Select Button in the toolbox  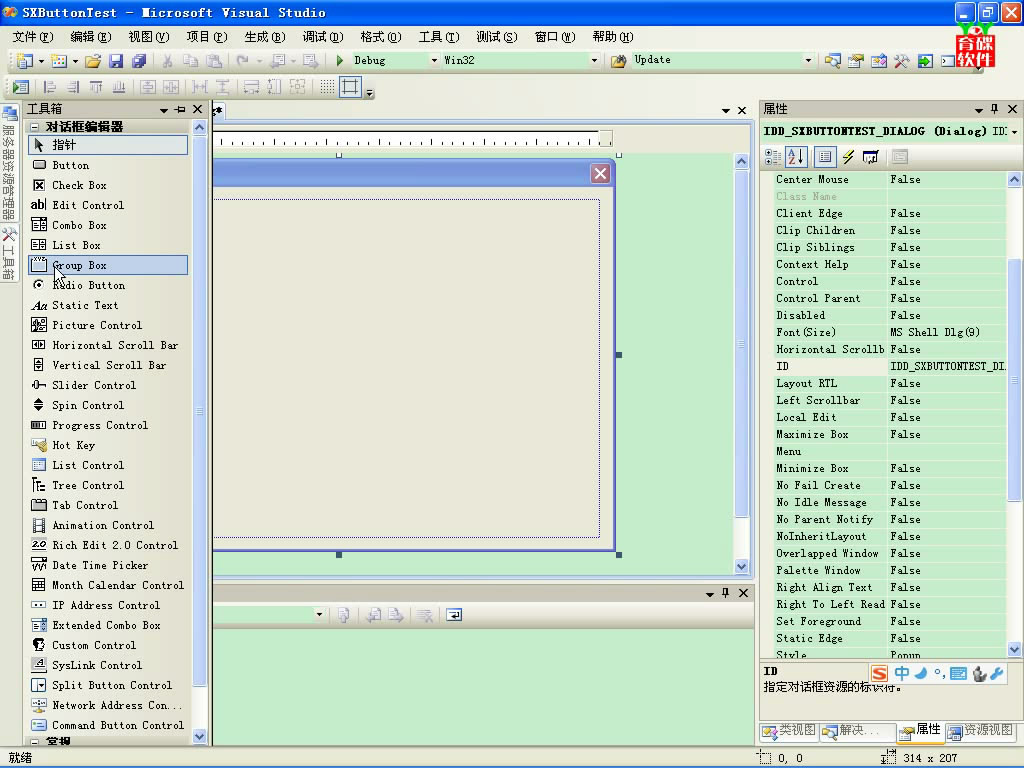point(108,165)
